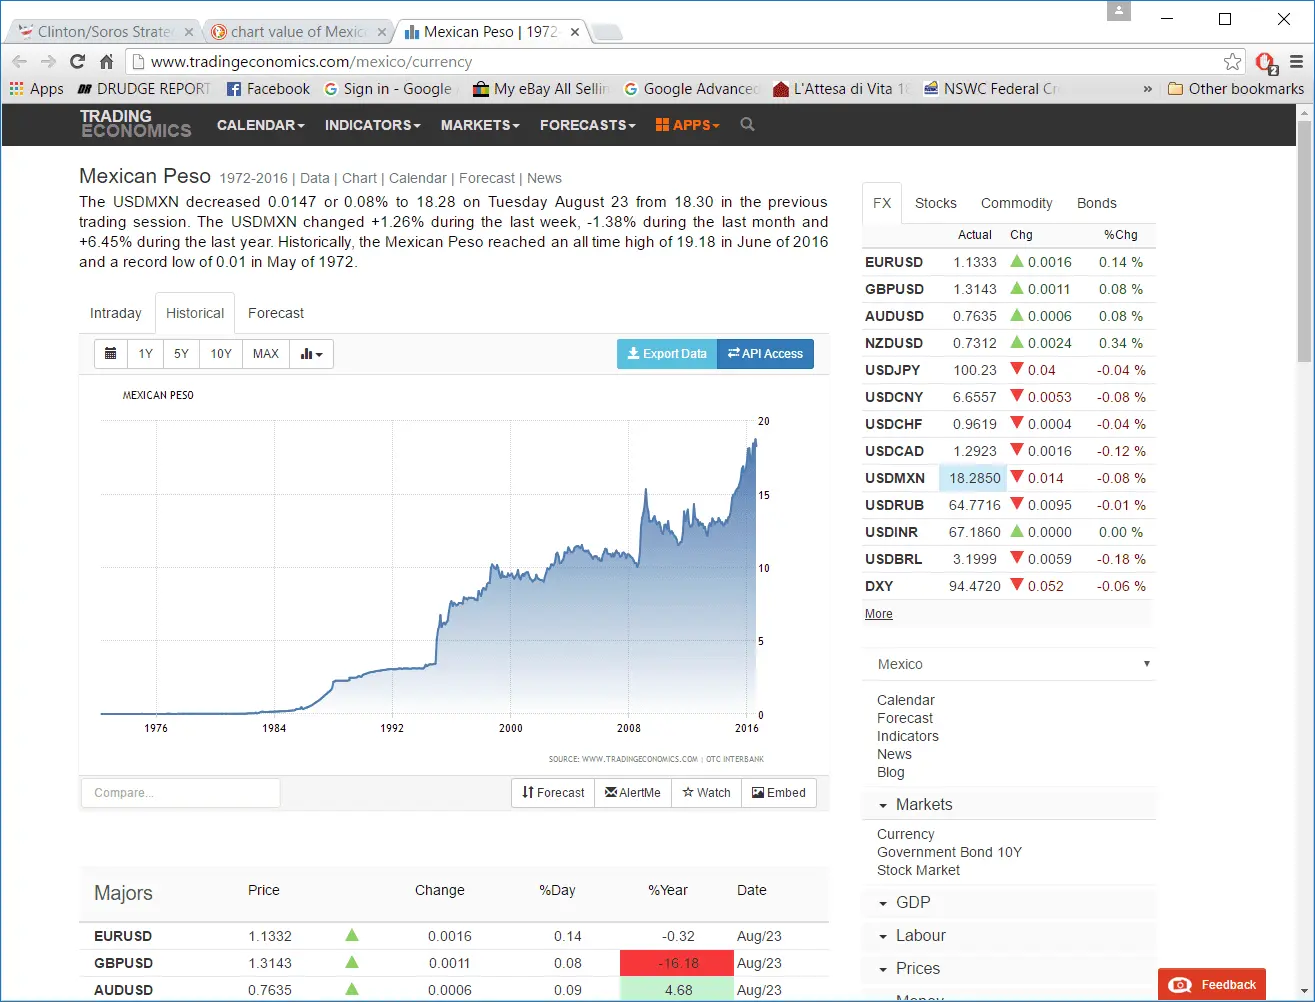1315x1002 pixels.
Task: Click the calendar date range icon
Action: pos(111,354)
